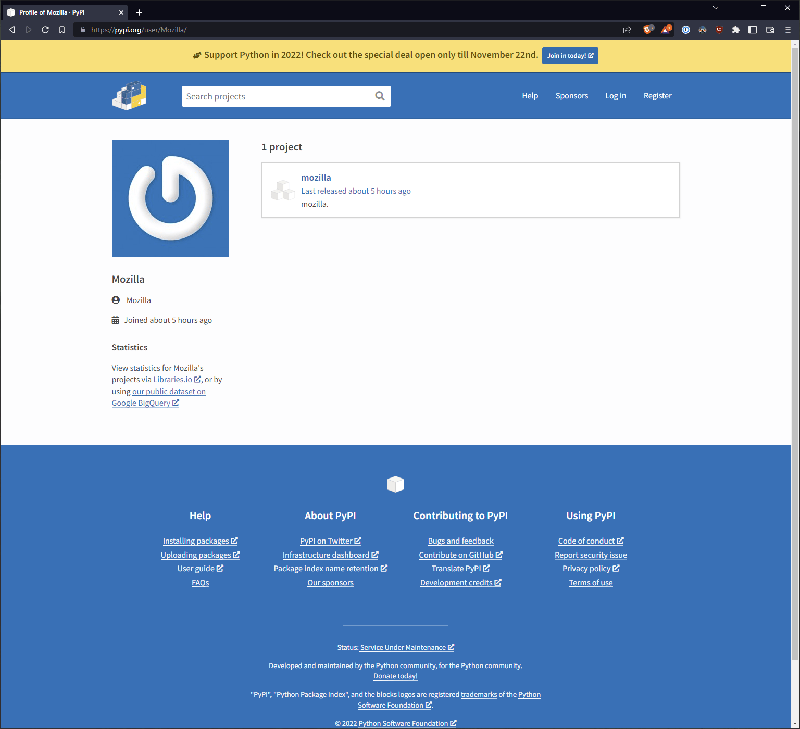Close the Profile of Mozilla tab
The image size is (800, 729).
coord(121,12)
